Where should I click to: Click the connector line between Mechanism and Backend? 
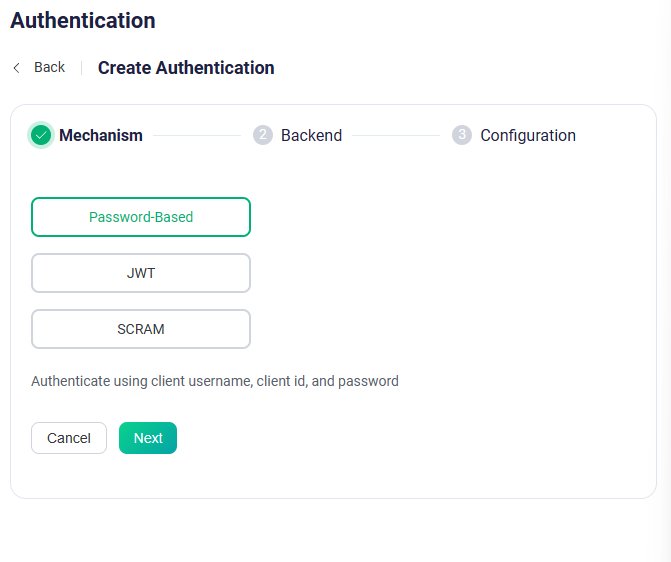(x=197, y=135)
